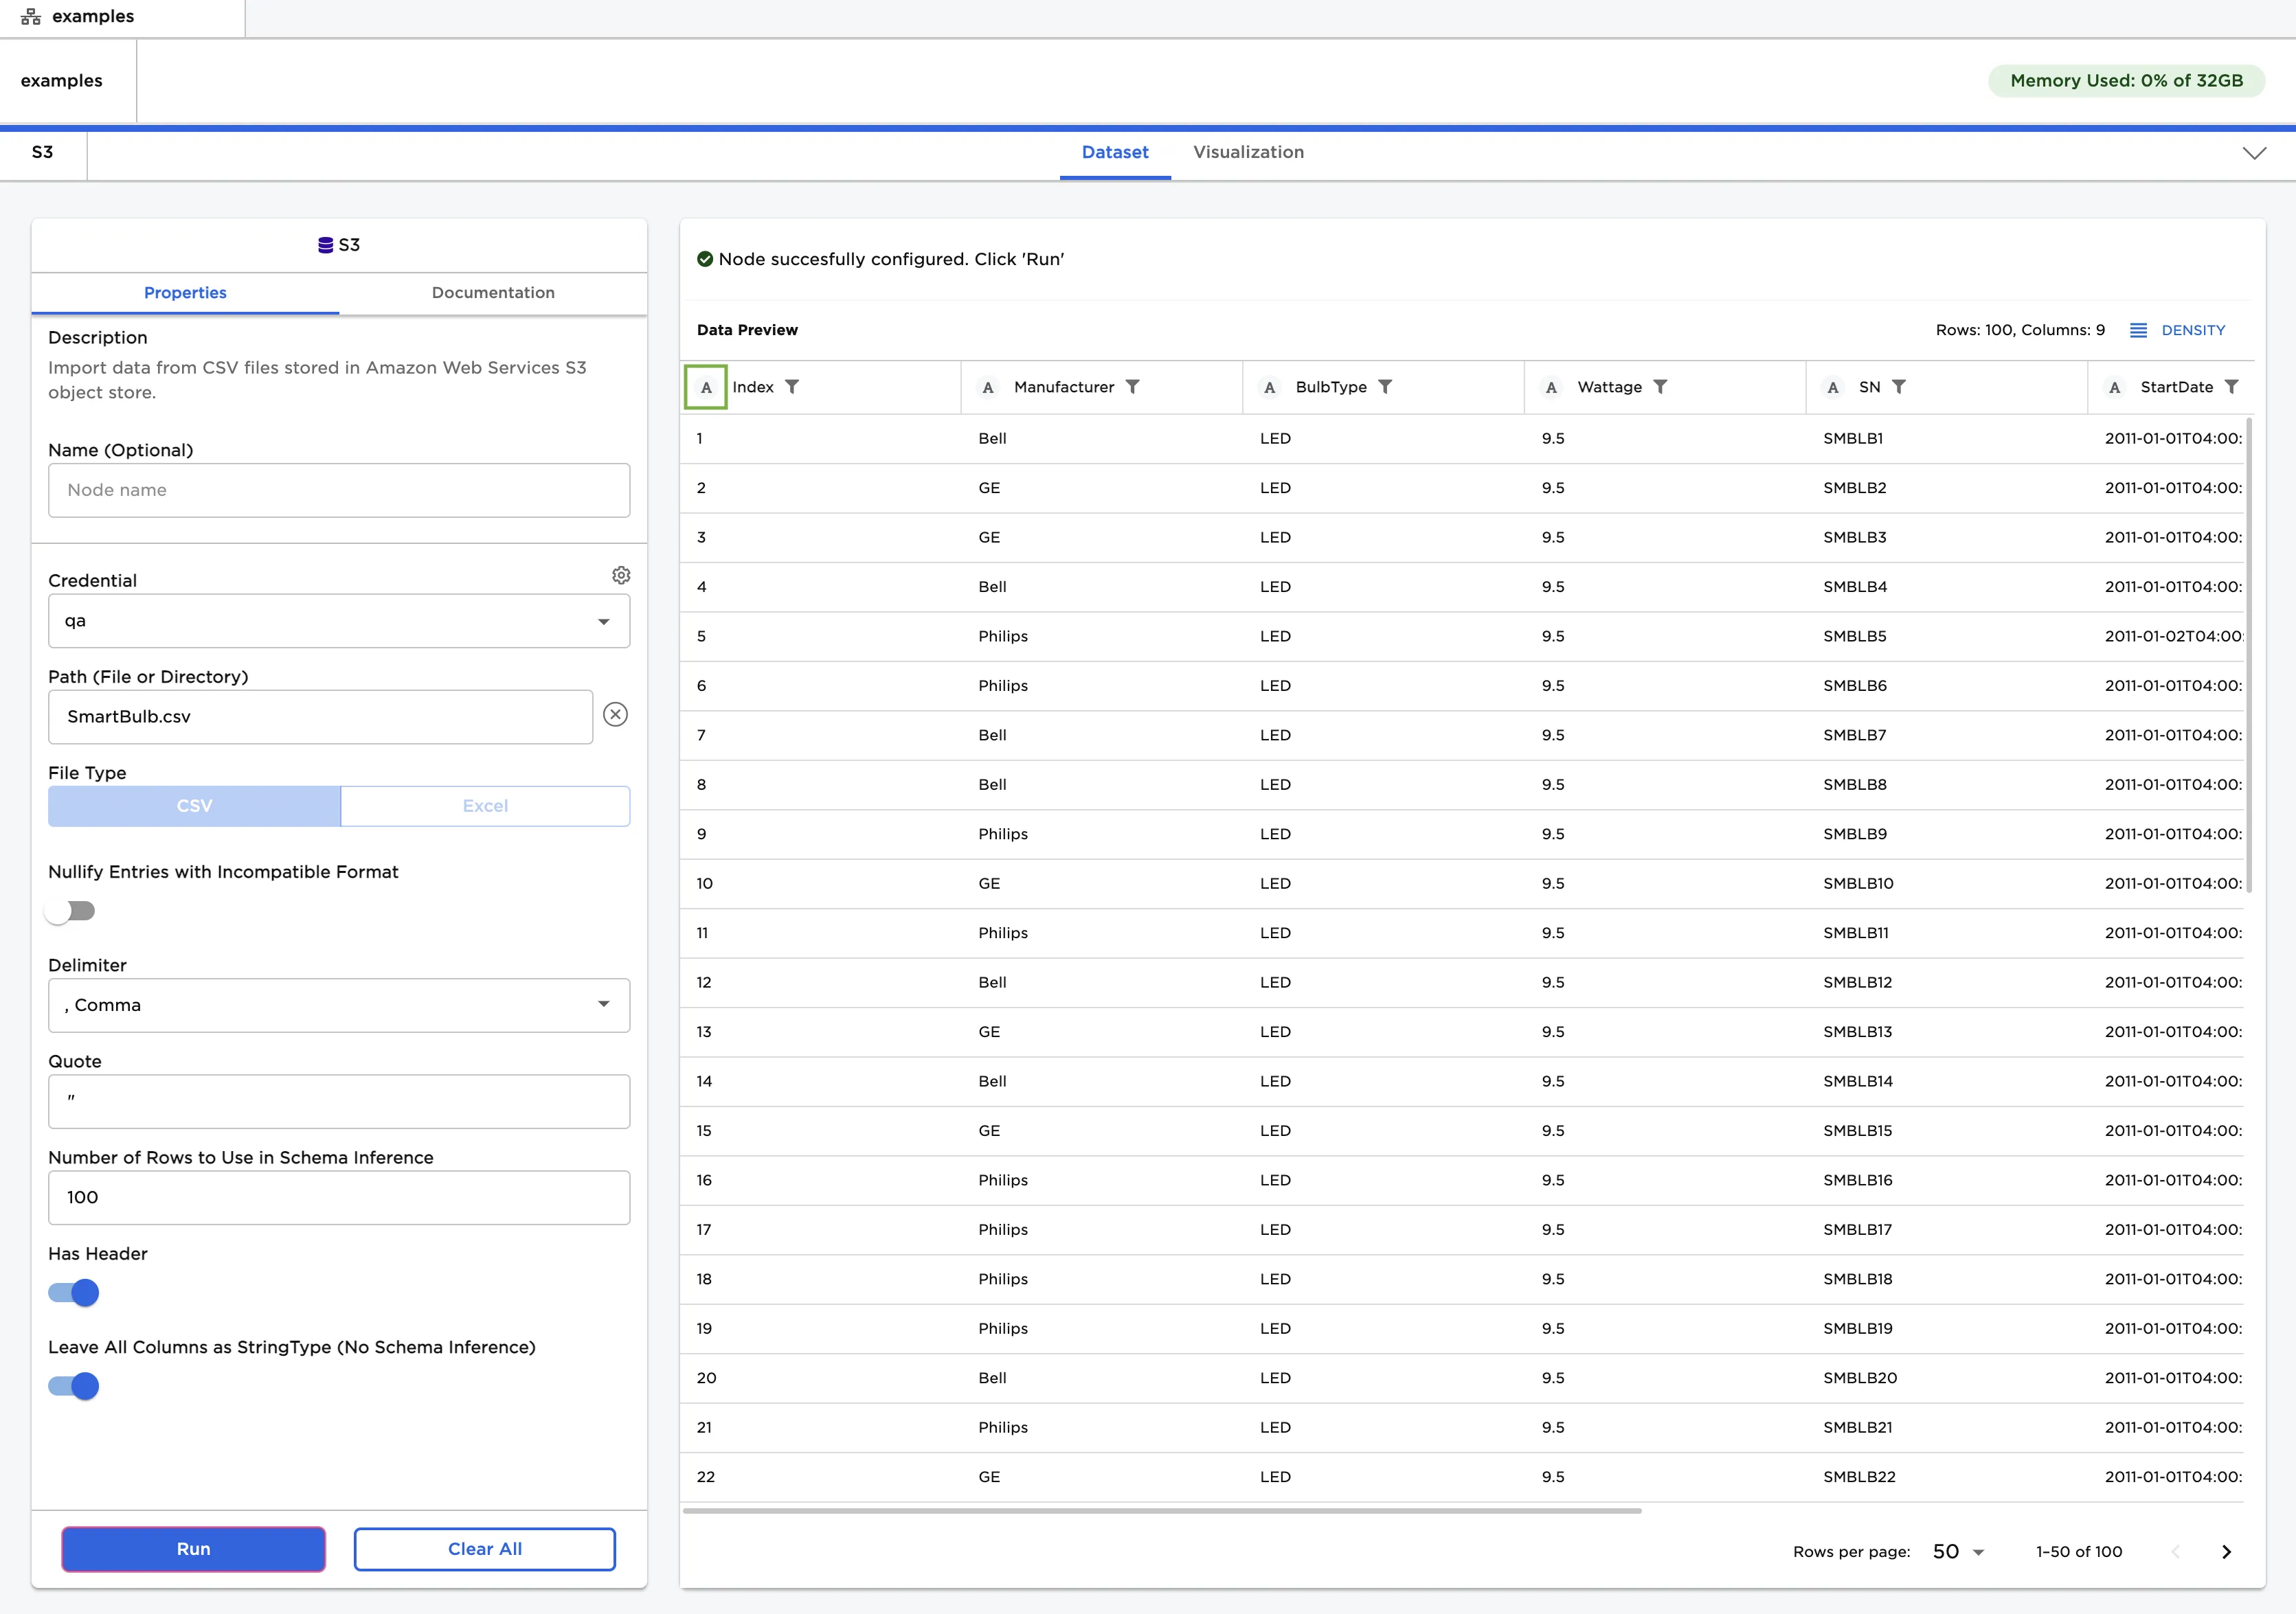Clear the SmartBulb.csv path field

(615, 714)
